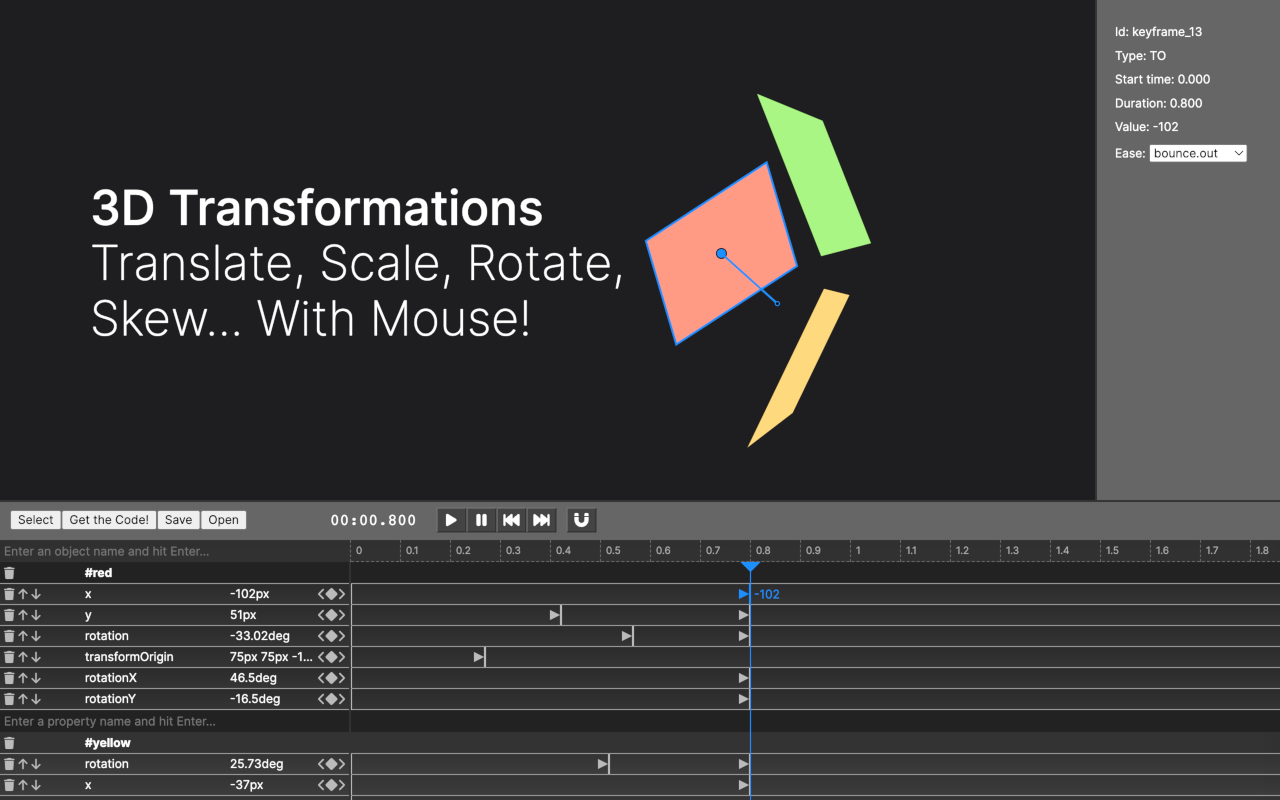Start playback with the Play button
The image size is (1280, 800).
pos(452,520)
